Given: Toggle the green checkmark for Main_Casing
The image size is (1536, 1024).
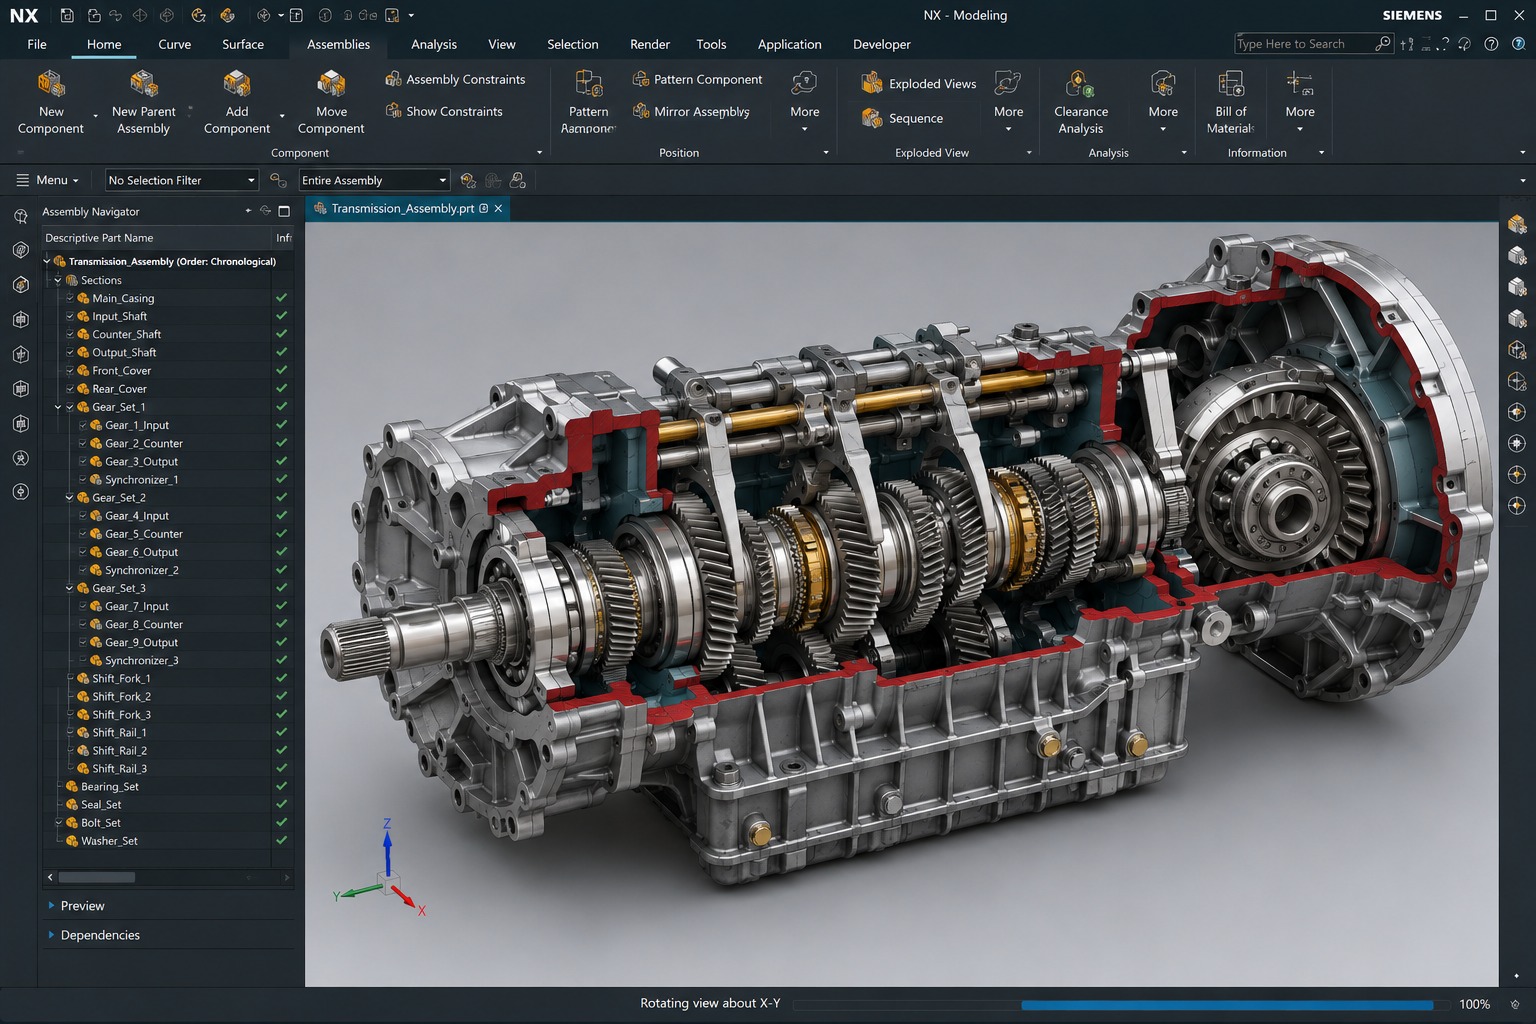Looking at the screenshot, I should (282, 298).
